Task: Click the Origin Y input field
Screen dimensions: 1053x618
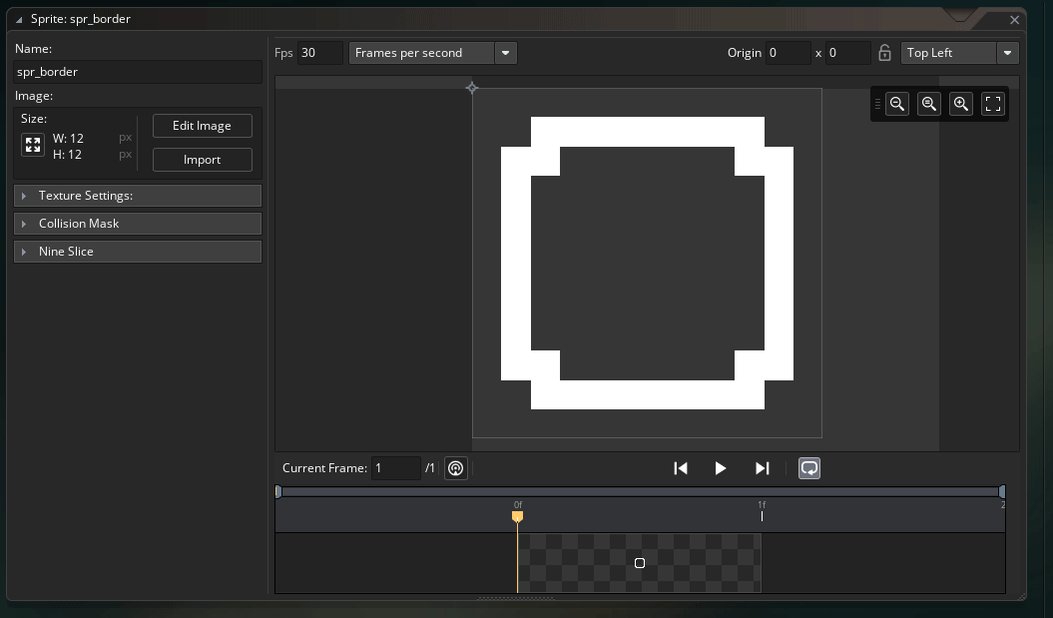Action: (x=848, y=53)
